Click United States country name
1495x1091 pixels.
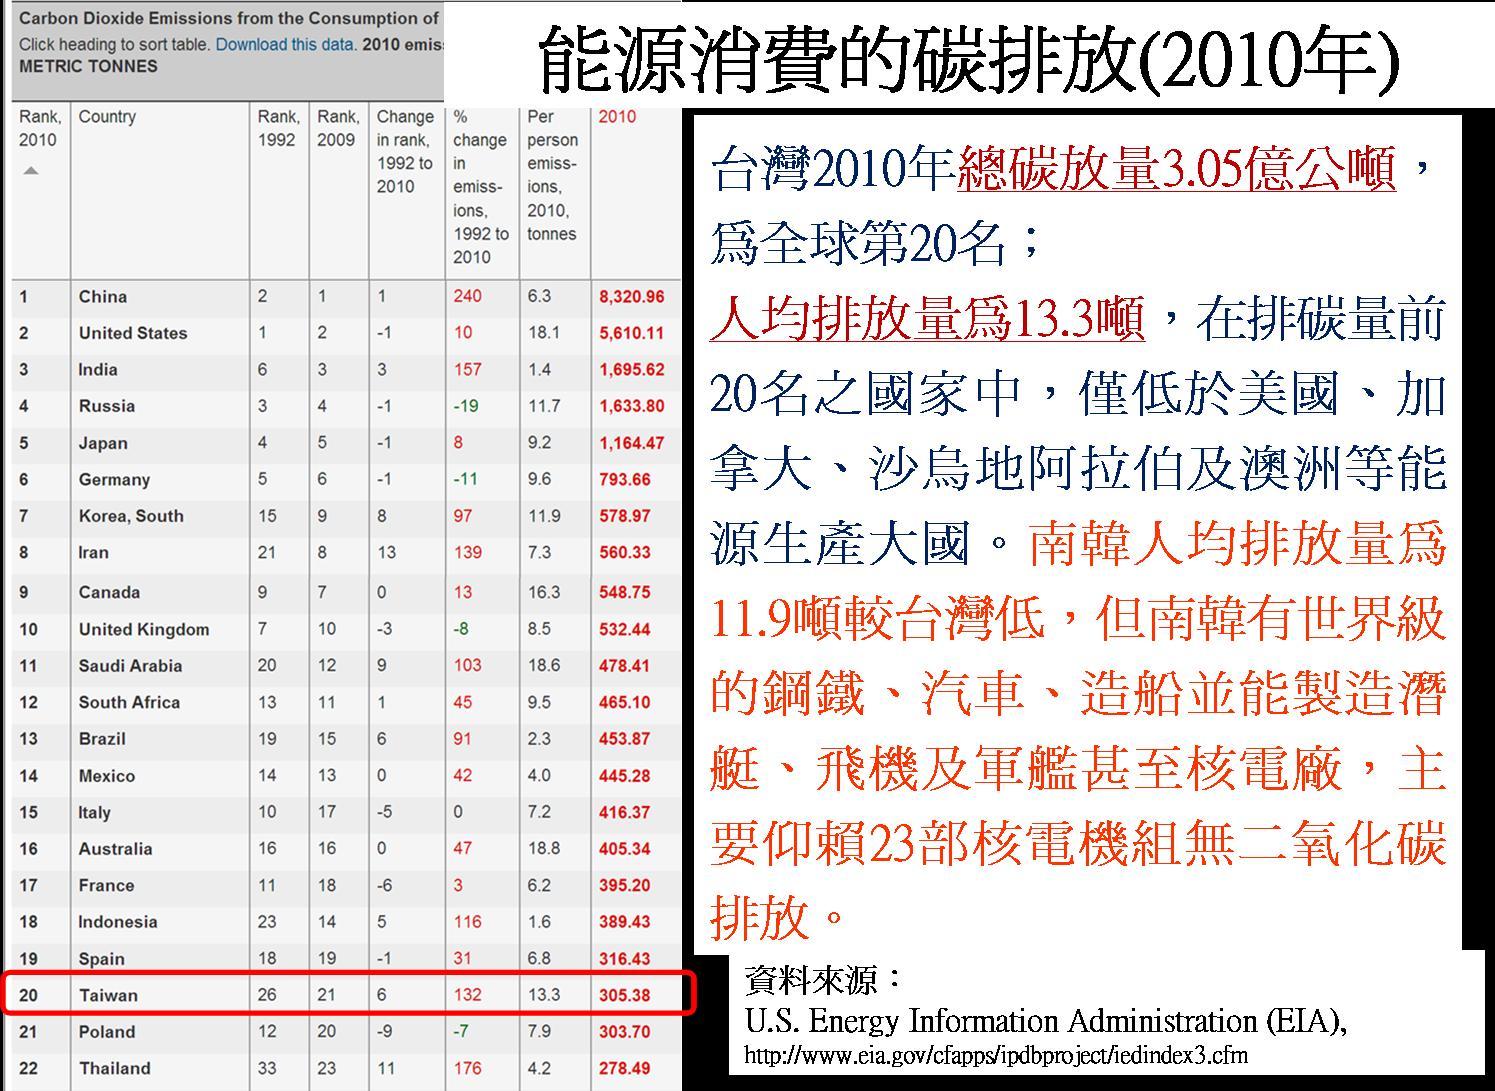tap(133, 333)
